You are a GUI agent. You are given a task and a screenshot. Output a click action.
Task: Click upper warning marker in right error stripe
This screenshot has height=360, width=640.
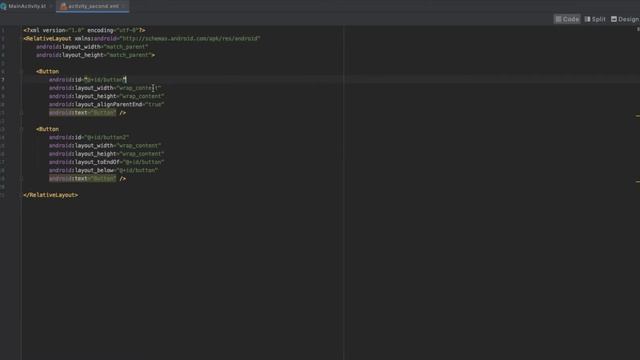click(637, 116)
